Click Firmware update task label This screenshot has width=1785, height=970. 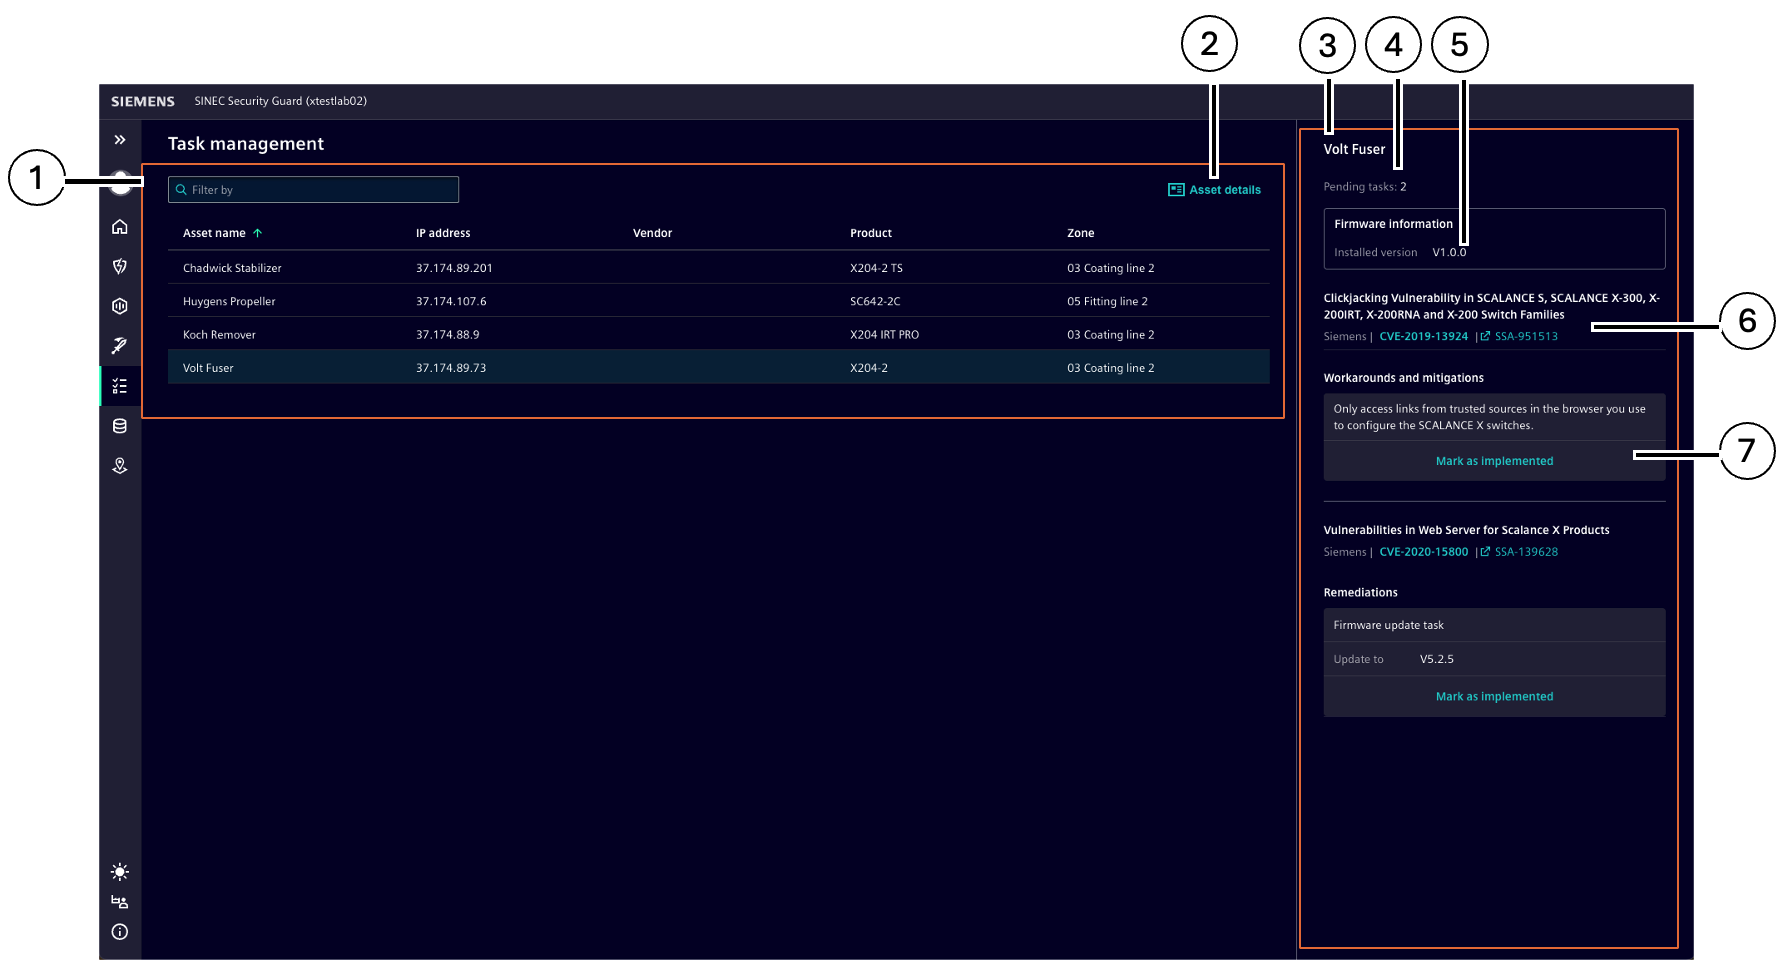(1388, 625)
